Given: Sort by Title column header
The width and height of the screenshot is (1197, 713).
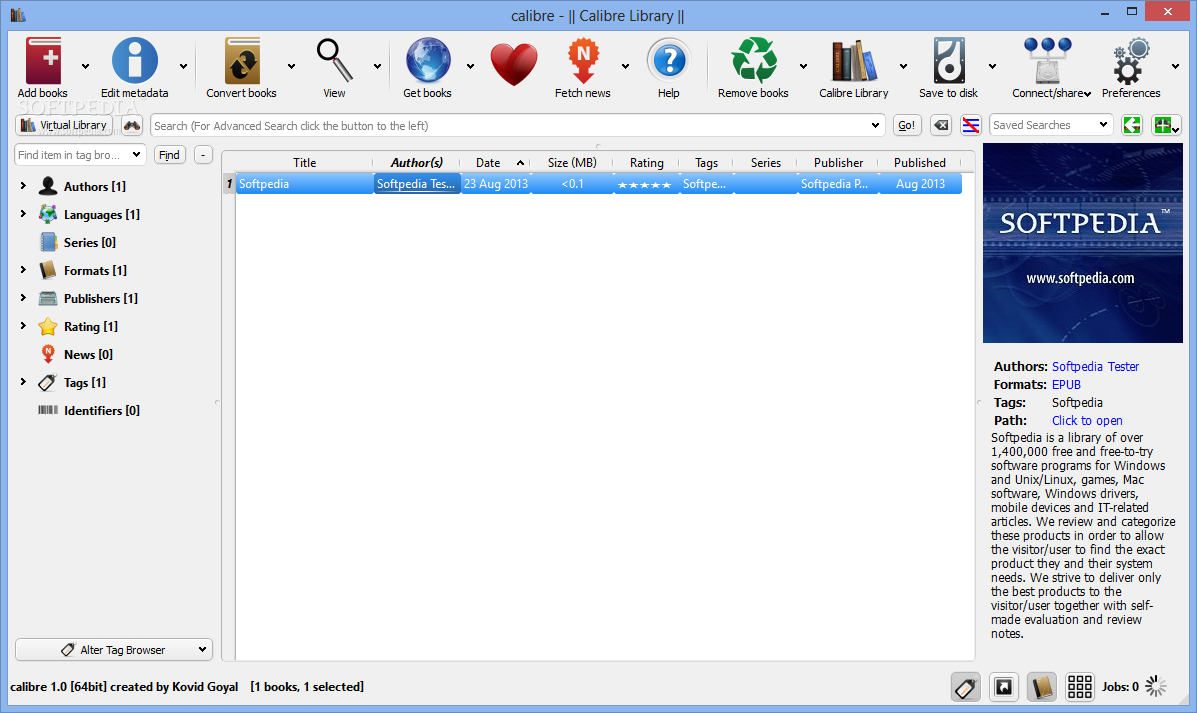Looking at the screenshot, I should coord(305,163).
